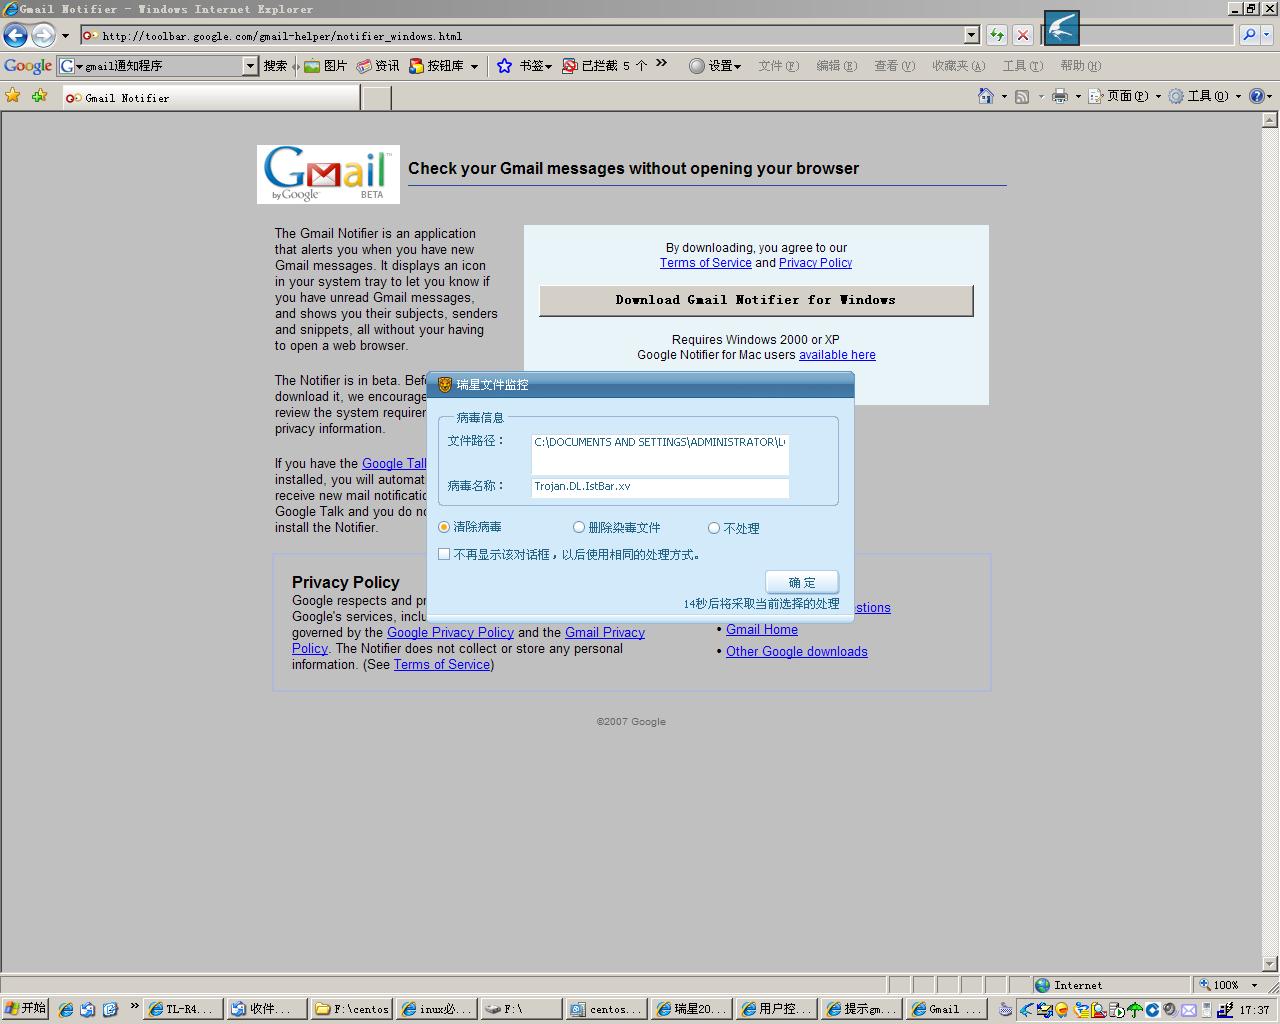The width and height of the screenshot is (1280, 1024).
Task: Select the 不处理 radio option
Action: coord(714,528)
